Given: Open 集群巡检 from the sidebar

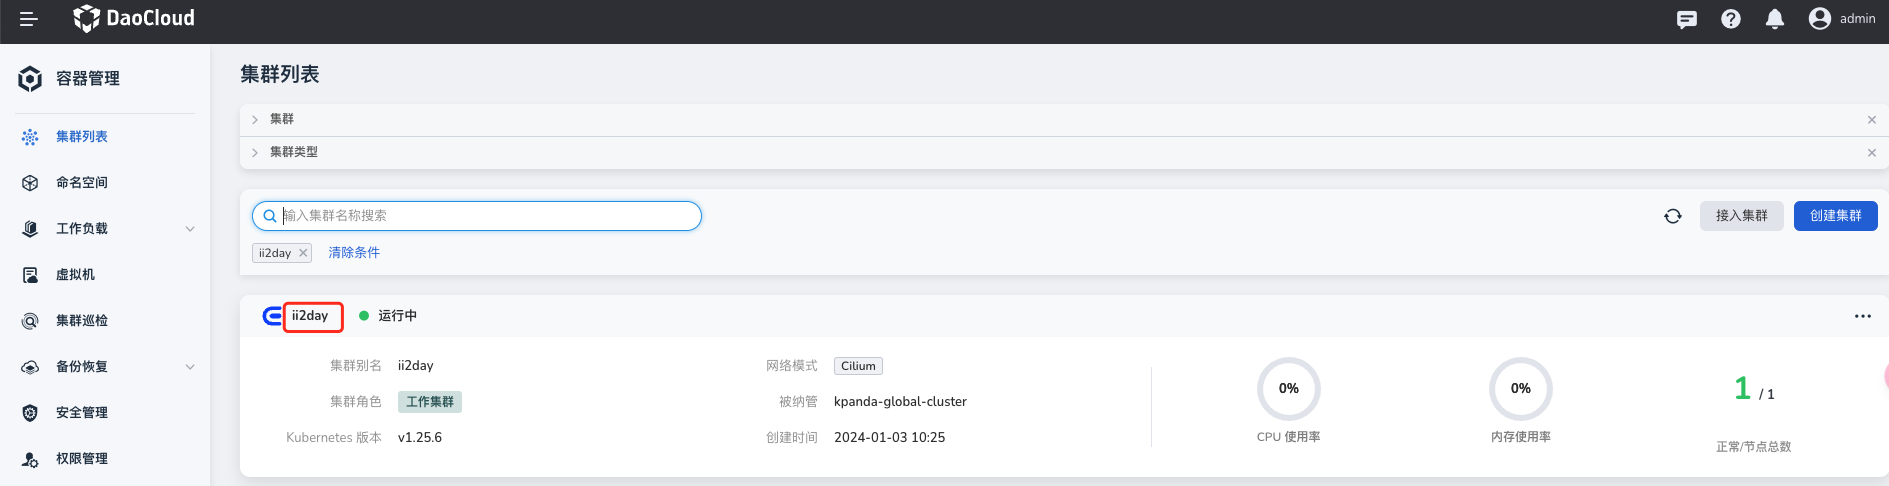Looking at the screenshot, I should click(82, 321).
